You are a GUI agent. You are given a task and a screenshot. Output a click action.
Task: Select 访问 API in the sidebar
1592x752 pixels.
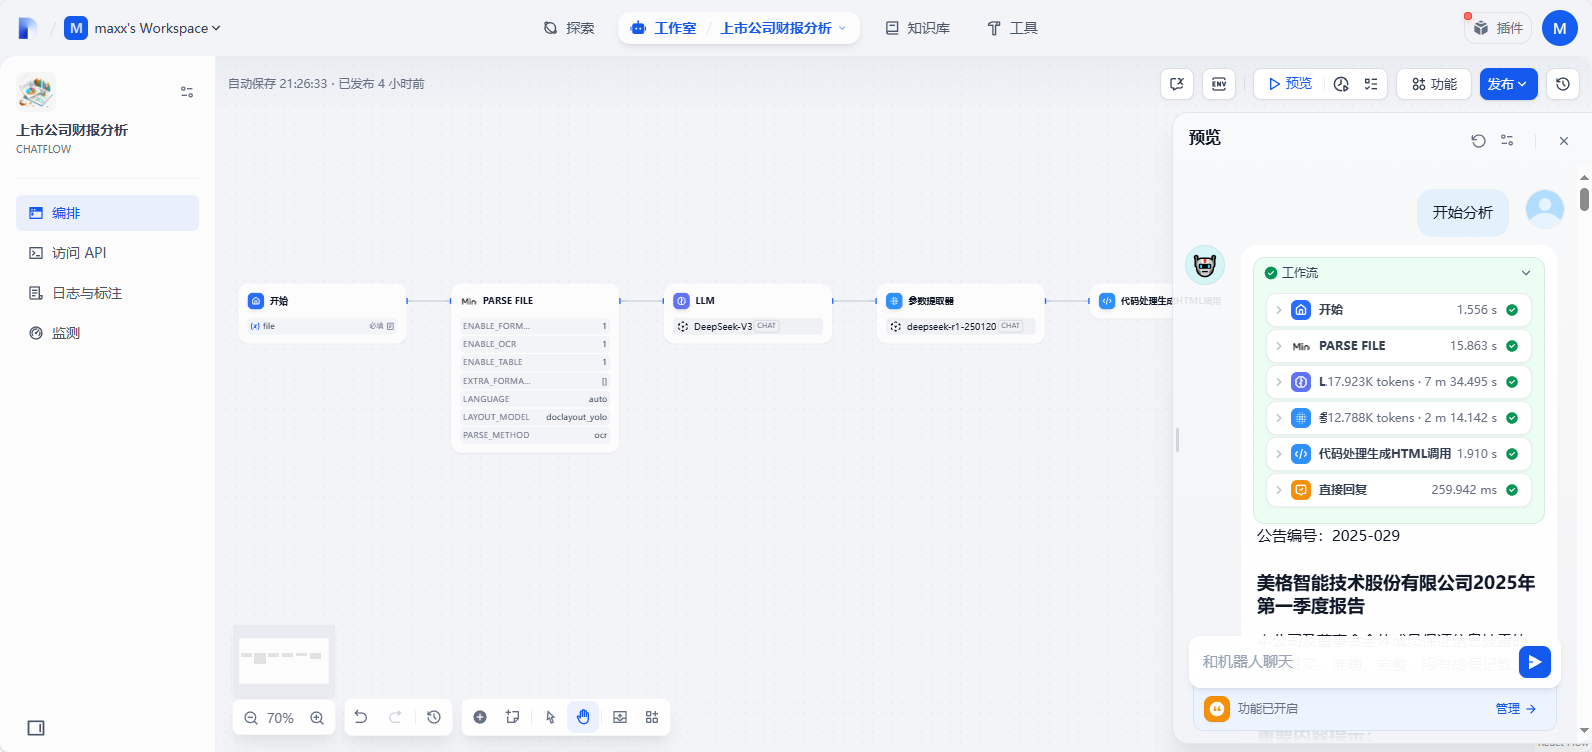[x=107, y=253]
